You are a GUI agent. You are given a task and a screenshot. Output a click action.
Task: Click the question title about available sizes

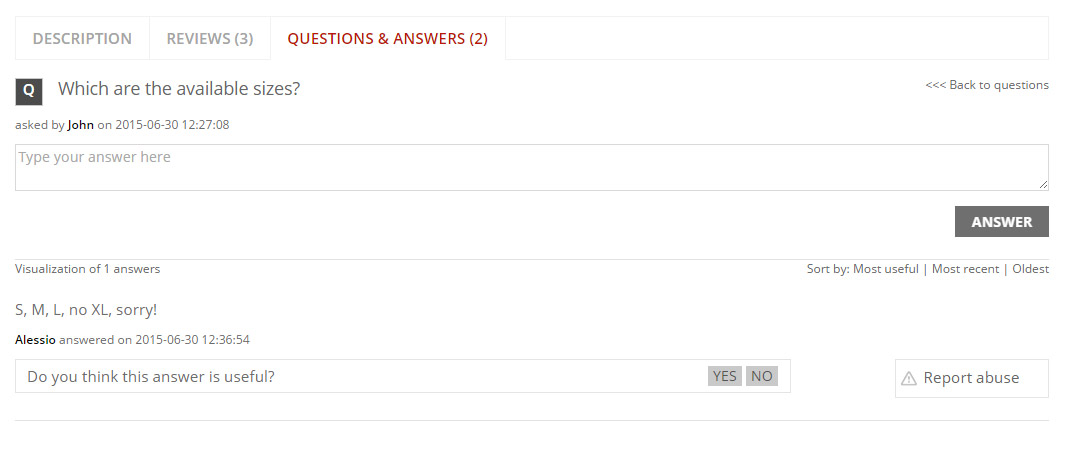[179, 88]
